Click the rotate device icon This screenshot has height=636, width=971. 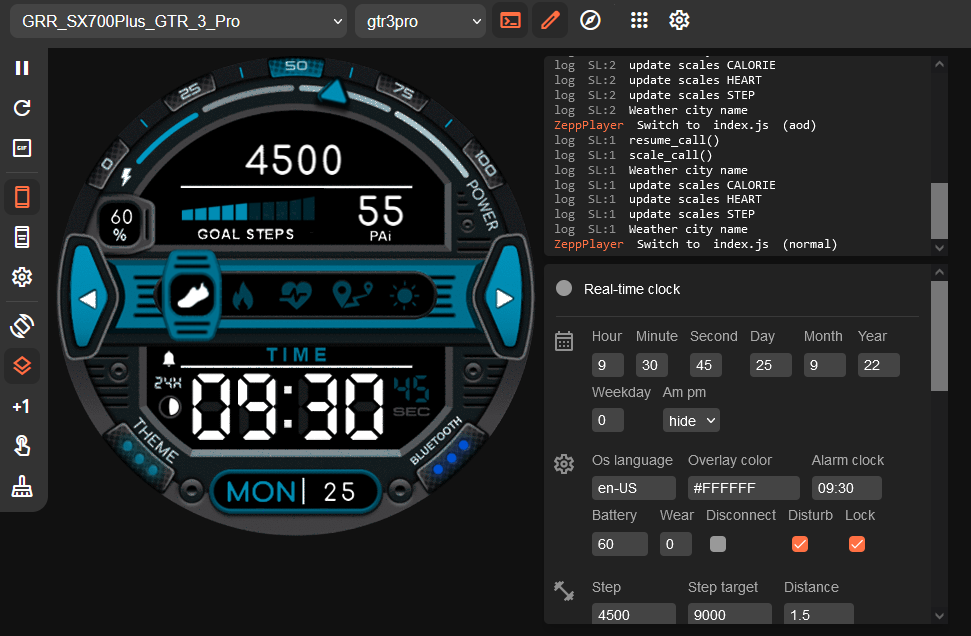(x=22, y=326)
